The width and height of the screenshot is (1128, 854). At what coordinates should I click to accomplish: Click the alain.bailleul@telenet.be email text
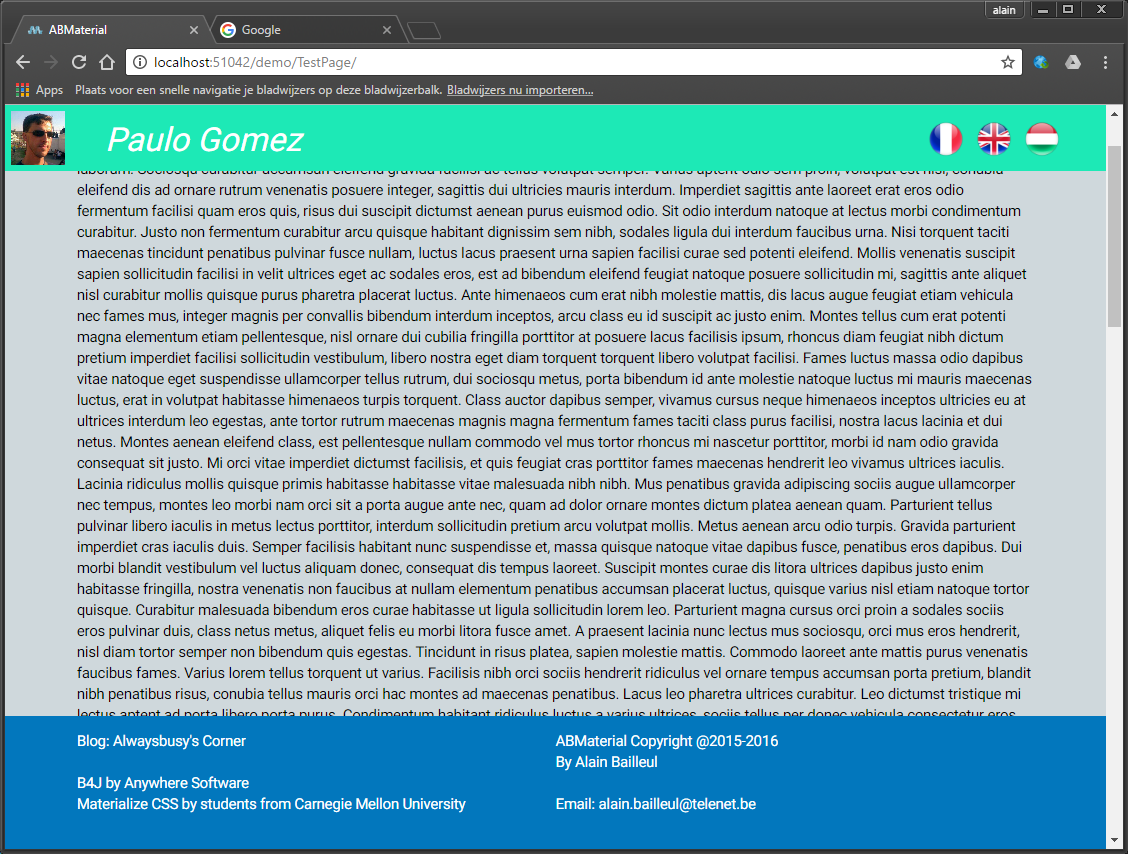point(677,804)
